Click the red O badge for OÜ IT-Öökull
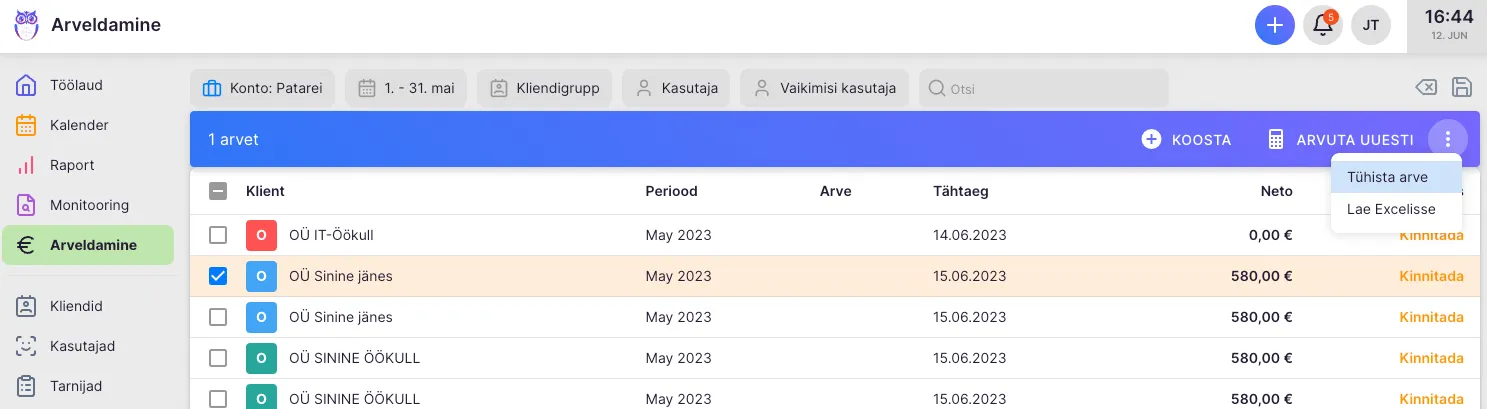 [261, 236]
